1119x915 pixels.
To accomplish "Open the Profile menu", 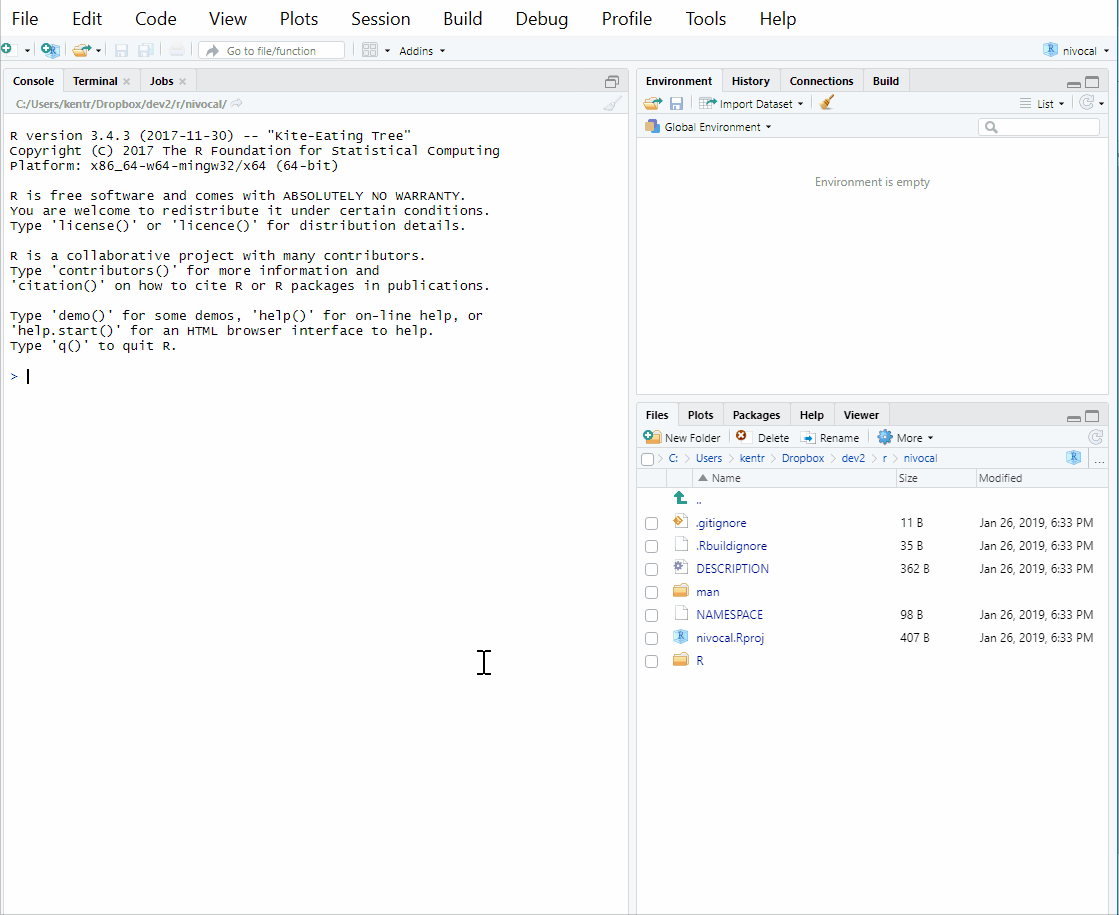I will point(627,19).
